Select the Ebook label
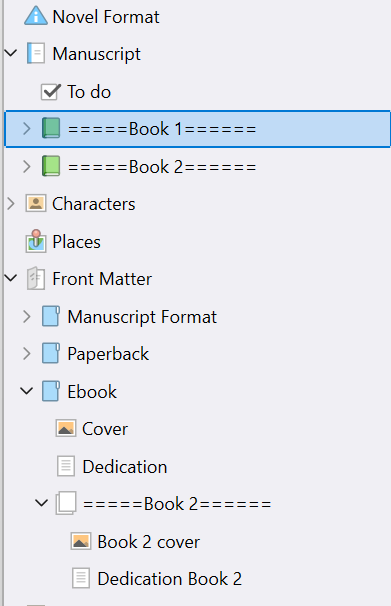391x606 pixels. coord(92,392)
